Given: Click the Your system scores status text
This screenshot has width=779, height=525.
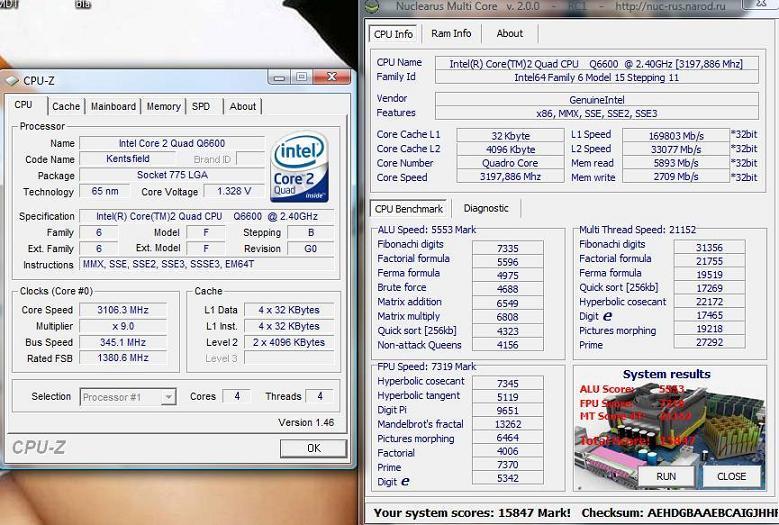Looking at the screenshot, I should (x=472, y=513).
